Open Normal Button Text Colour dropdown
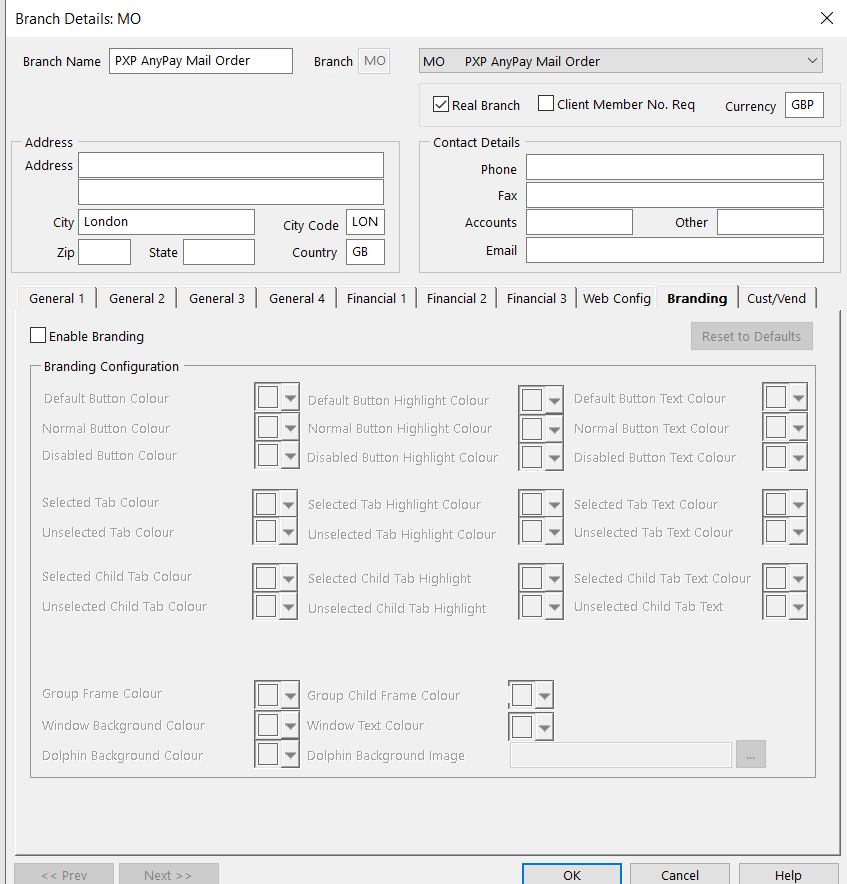Screen dimensions: 847x884 [798, 427]
